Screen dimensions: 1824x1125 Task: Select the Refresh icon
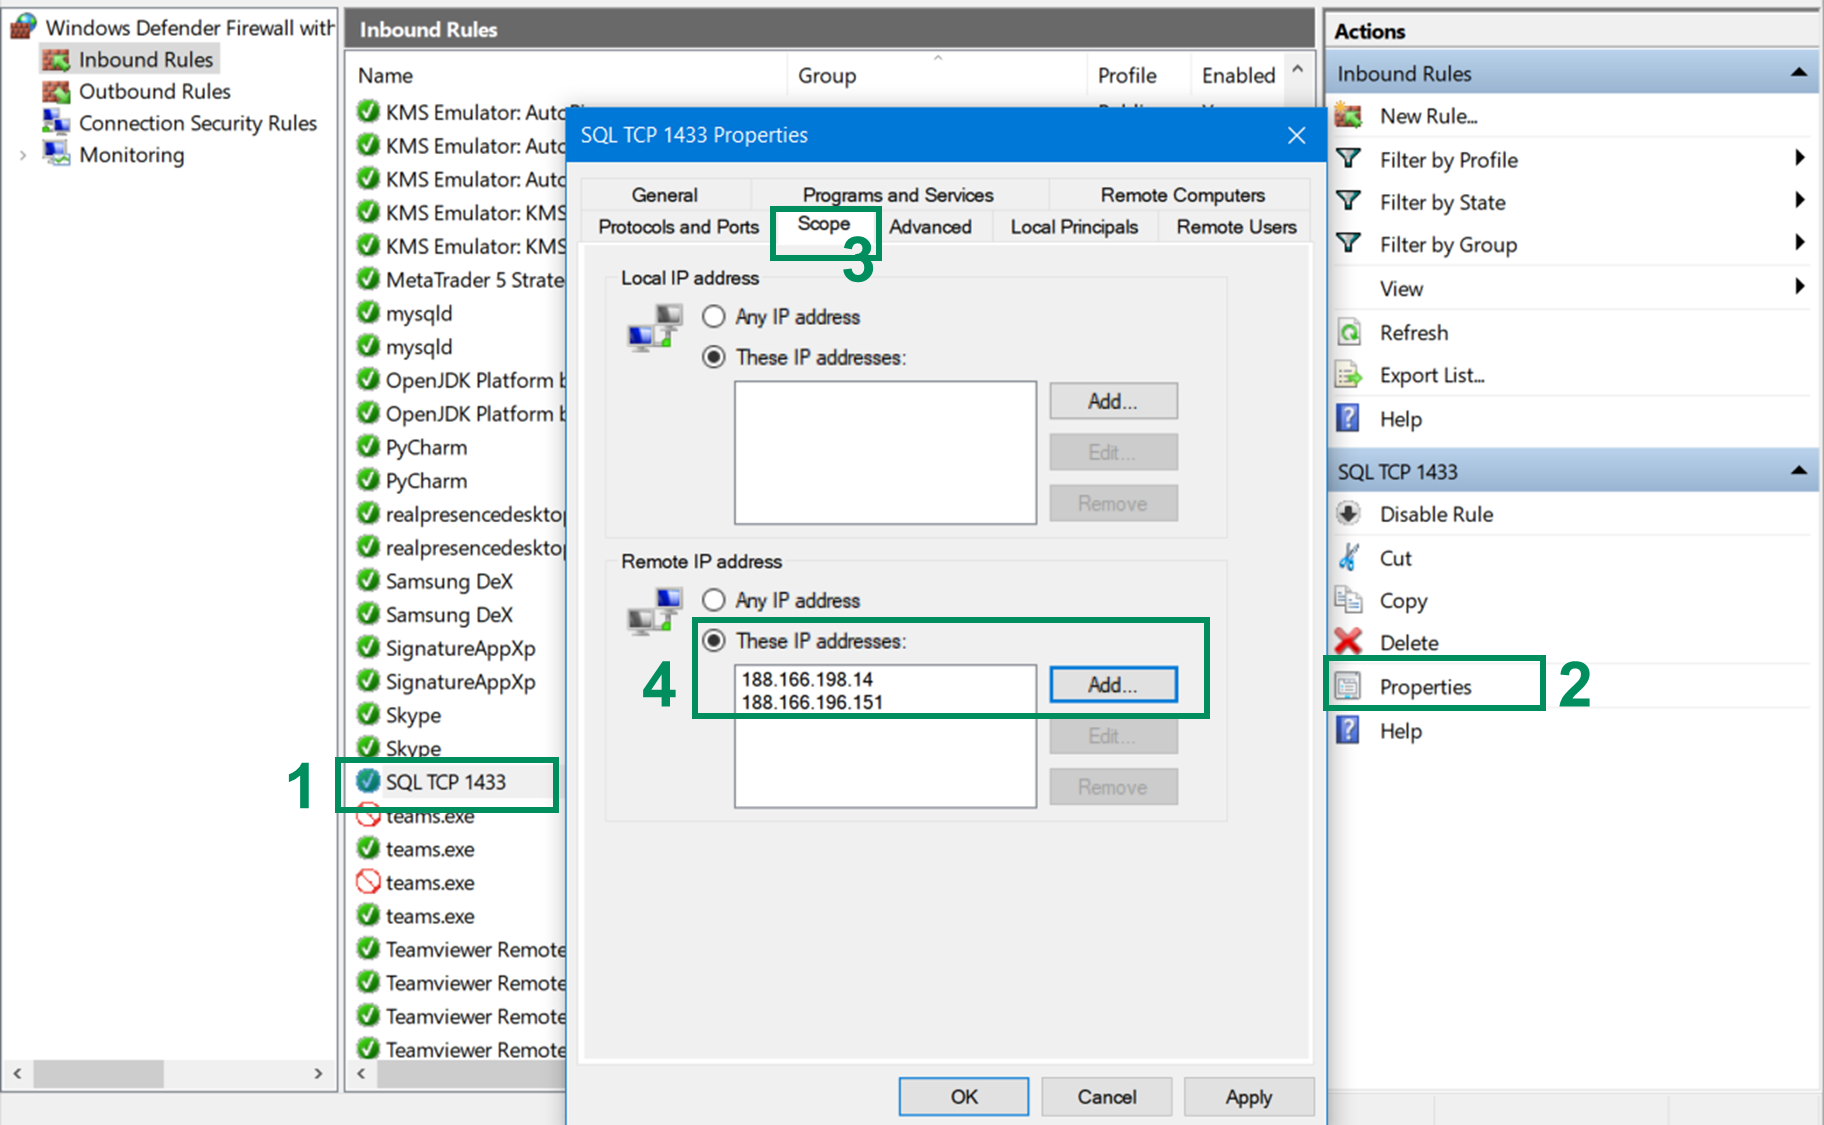point(1348,331)
